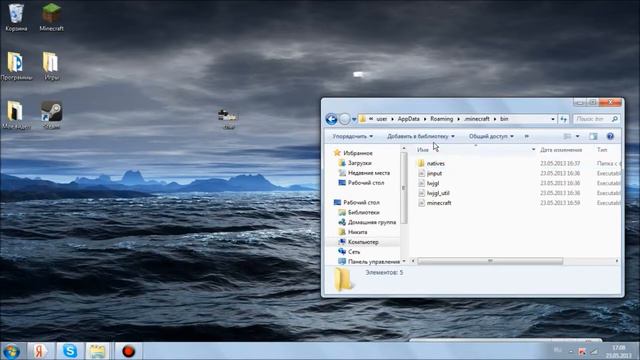Open Skype from the taskbar

tap(70, 351)
